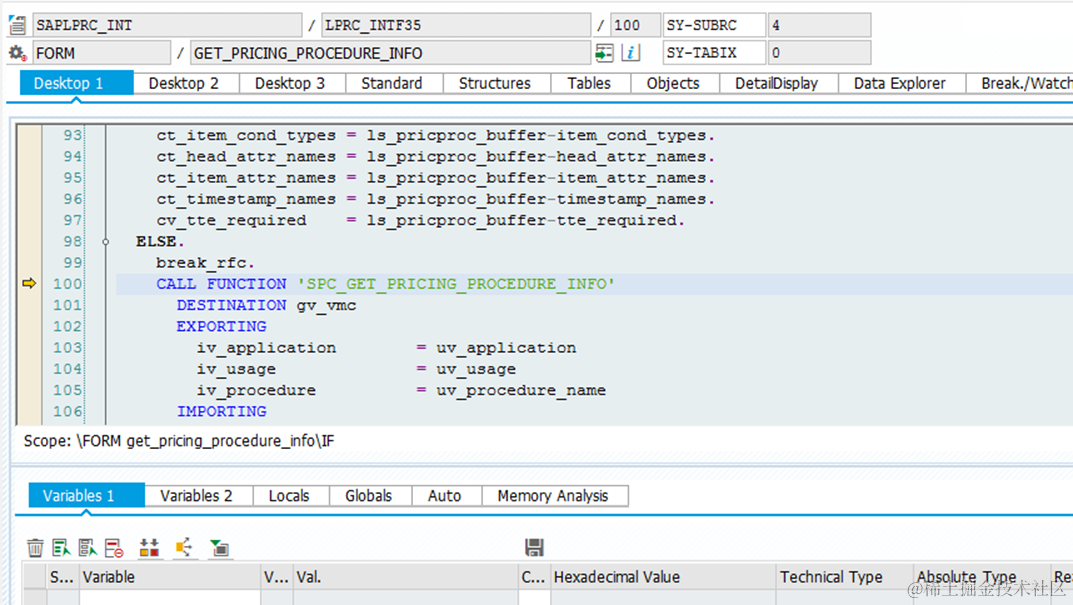Image resolution: width=1073 pixels, height=605 pixels.
Task: Click the Variable column header
Action: 170,577
